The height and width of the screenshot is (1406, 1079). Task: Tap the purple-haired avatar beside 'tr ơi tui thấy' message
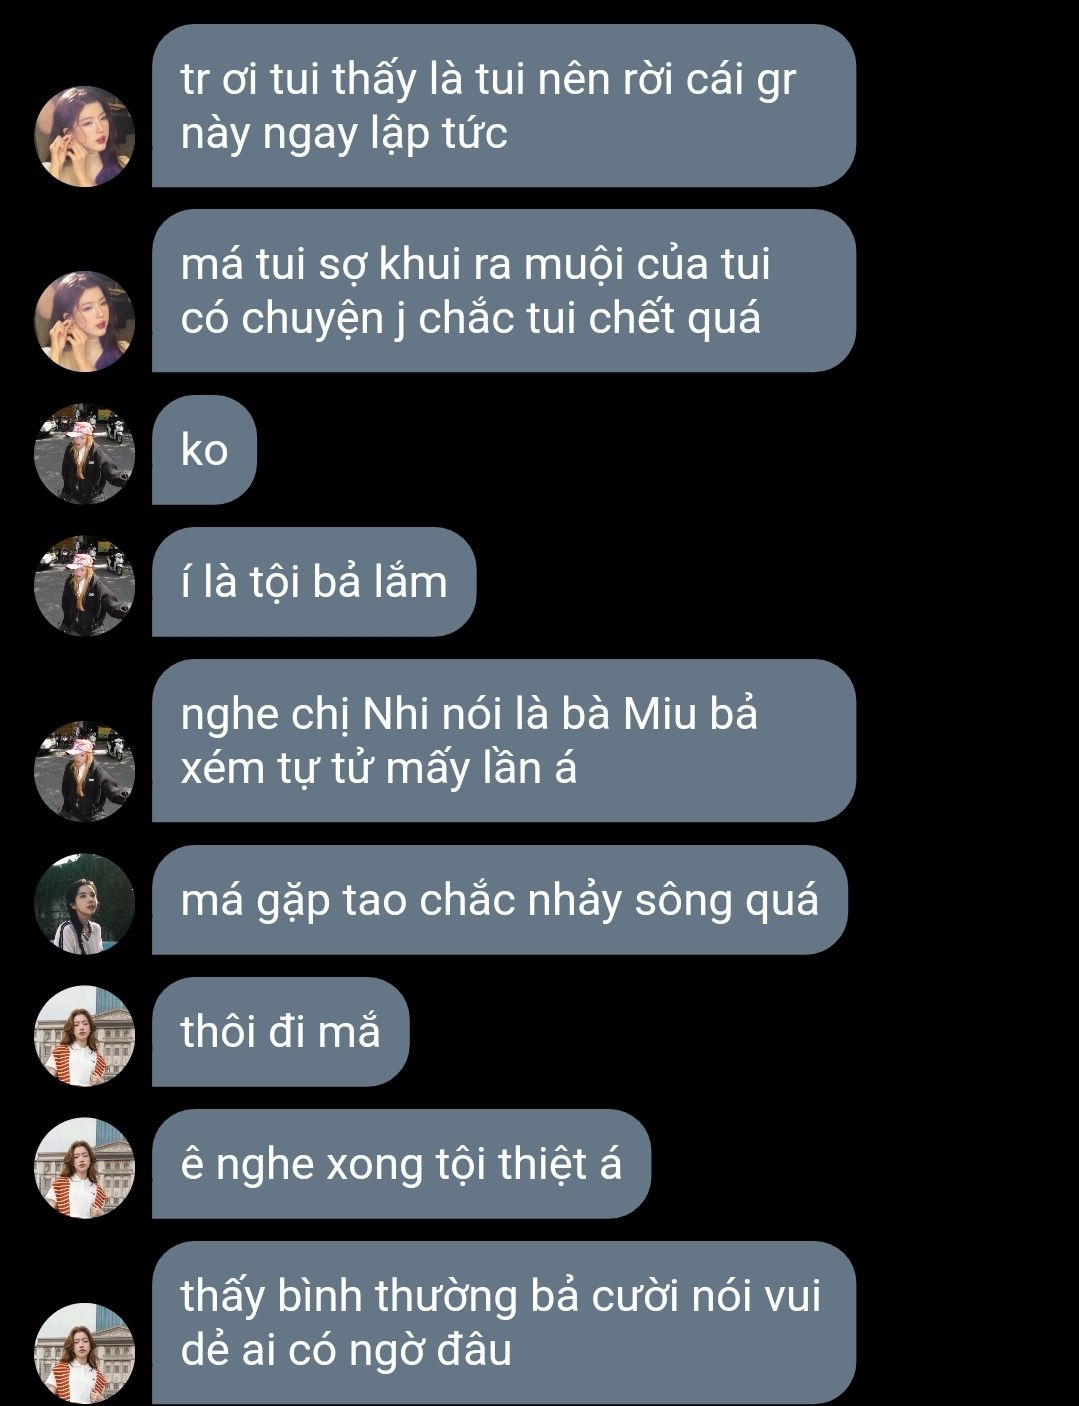point(85,137)
